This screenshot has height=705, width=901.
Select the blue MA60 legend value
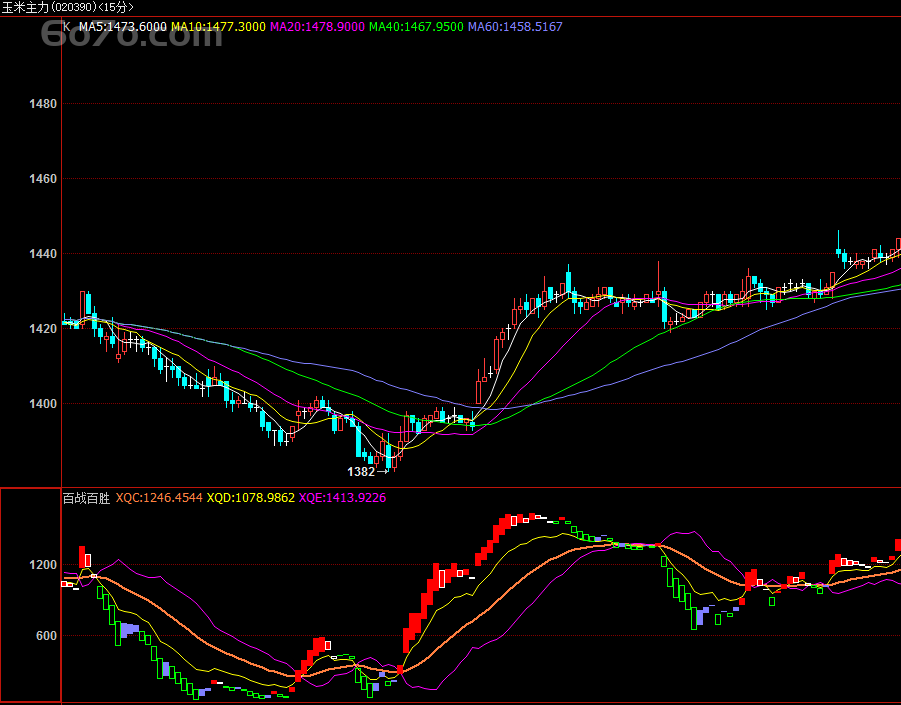[x=515, y=26]
